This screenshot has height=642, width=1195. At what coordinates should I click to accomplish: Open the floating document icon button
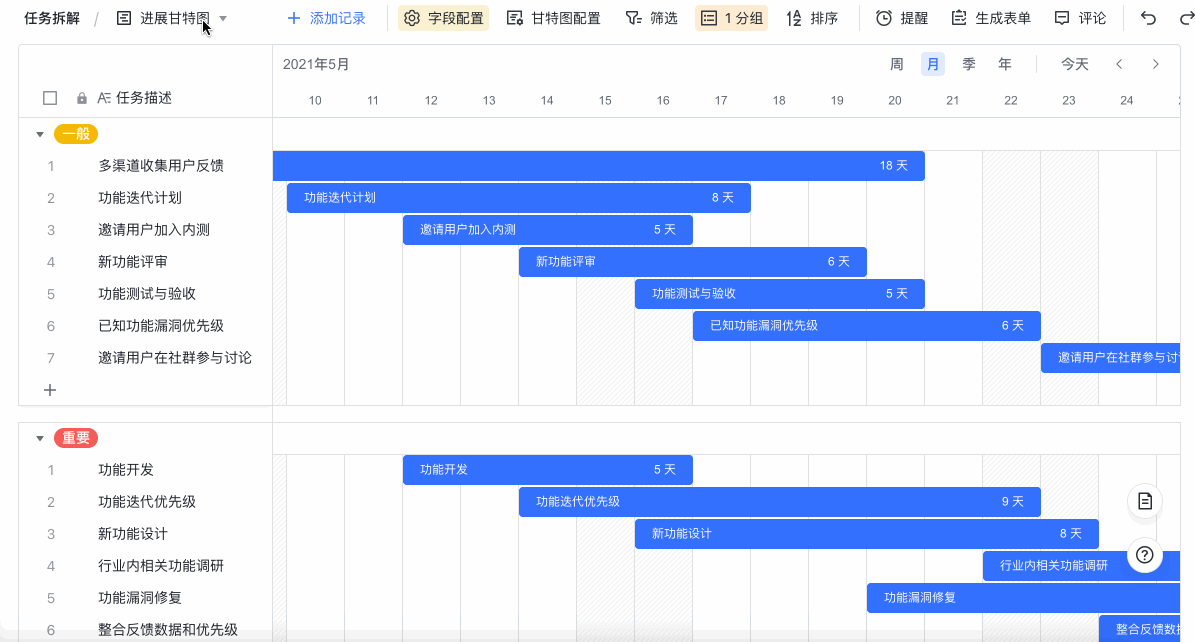(x=1145, y=501)
